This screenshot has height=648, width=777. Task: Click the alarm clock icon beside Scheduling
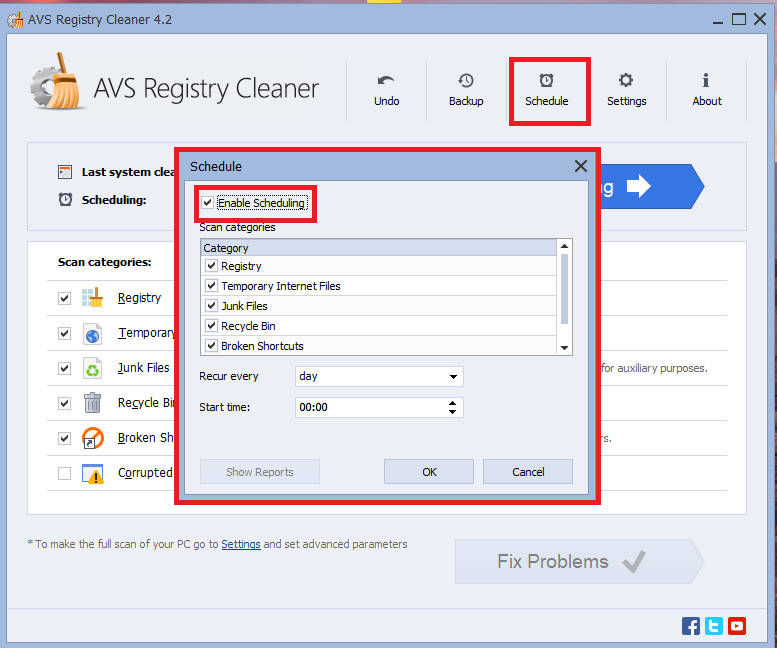tap(65, 199)
